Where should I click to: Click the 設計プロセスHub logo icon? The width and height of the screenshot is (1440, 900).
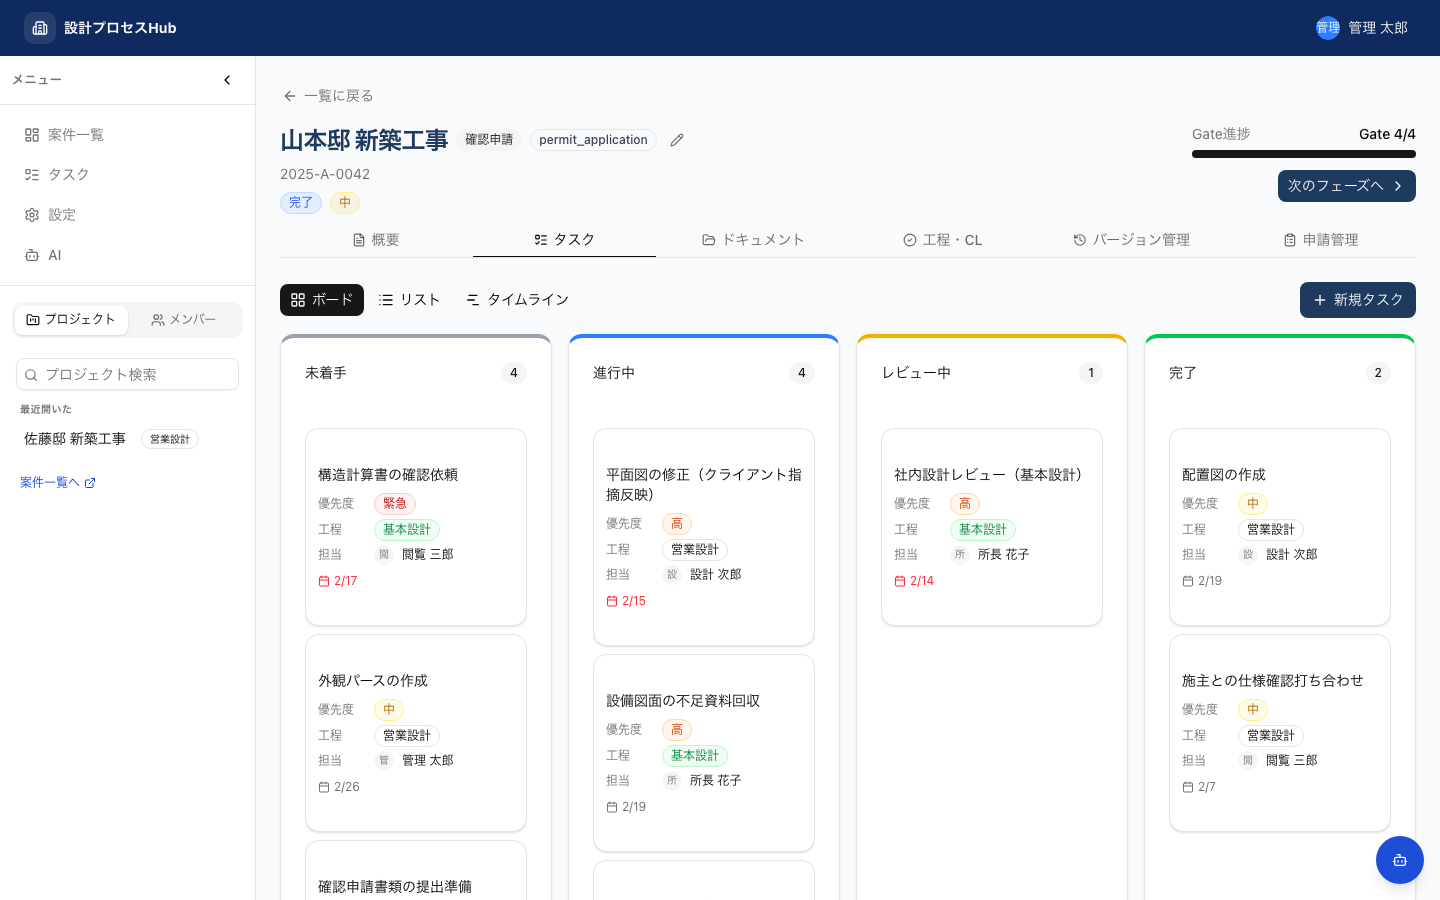point(40,28)
